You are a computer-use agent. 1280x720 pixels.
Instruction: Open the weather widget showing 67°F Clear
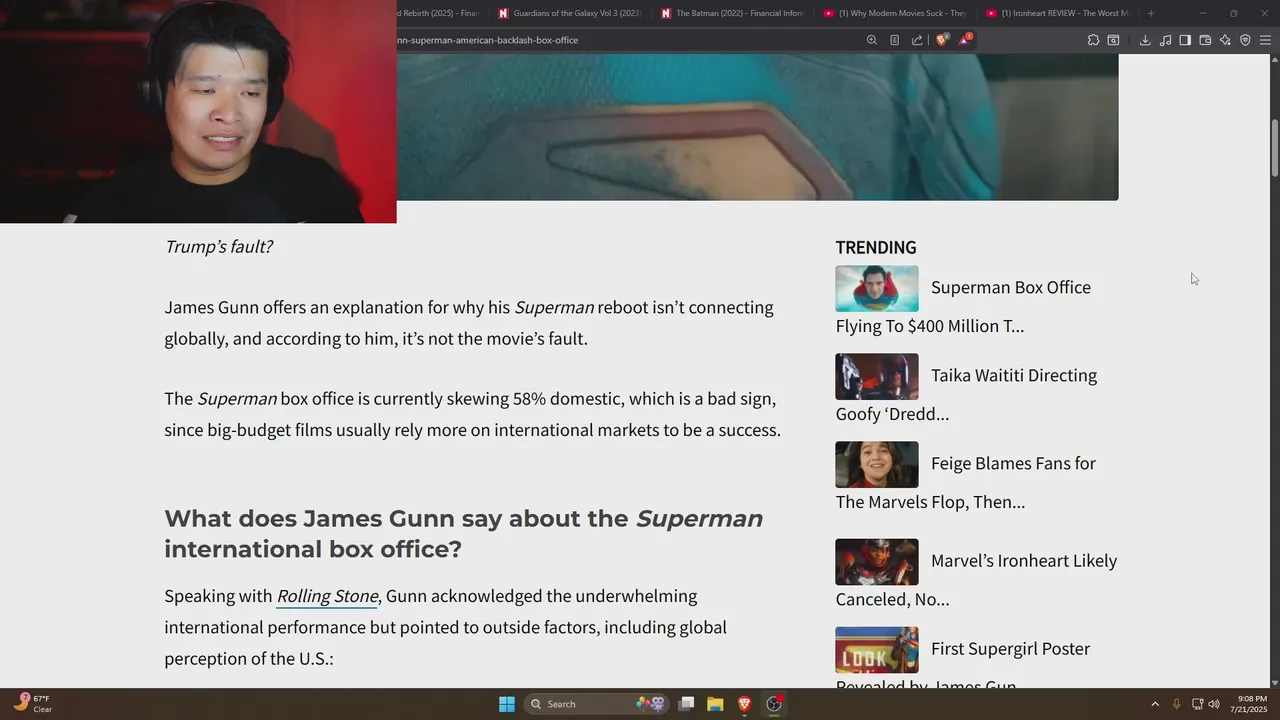tap(33, 704)
